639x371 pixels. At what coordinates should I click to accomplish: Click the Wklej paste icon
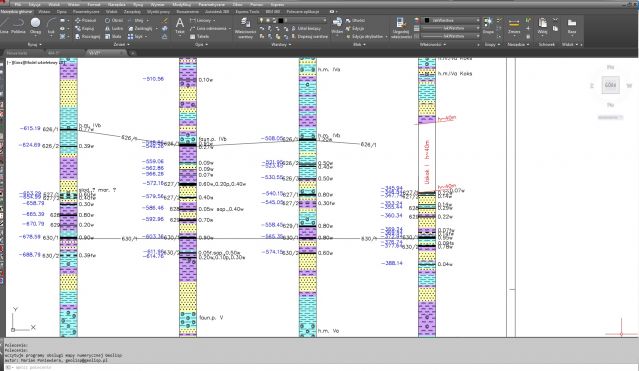(x=542, y=26)
